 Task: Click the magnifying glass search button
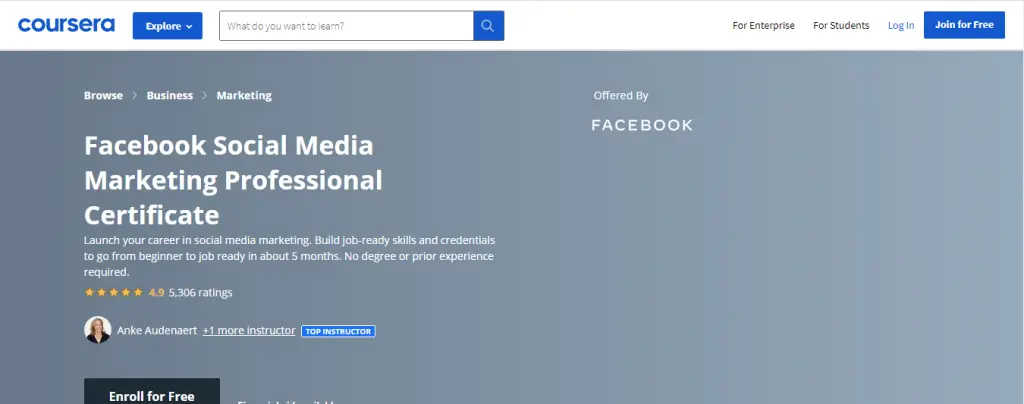[x=488, y=26]
